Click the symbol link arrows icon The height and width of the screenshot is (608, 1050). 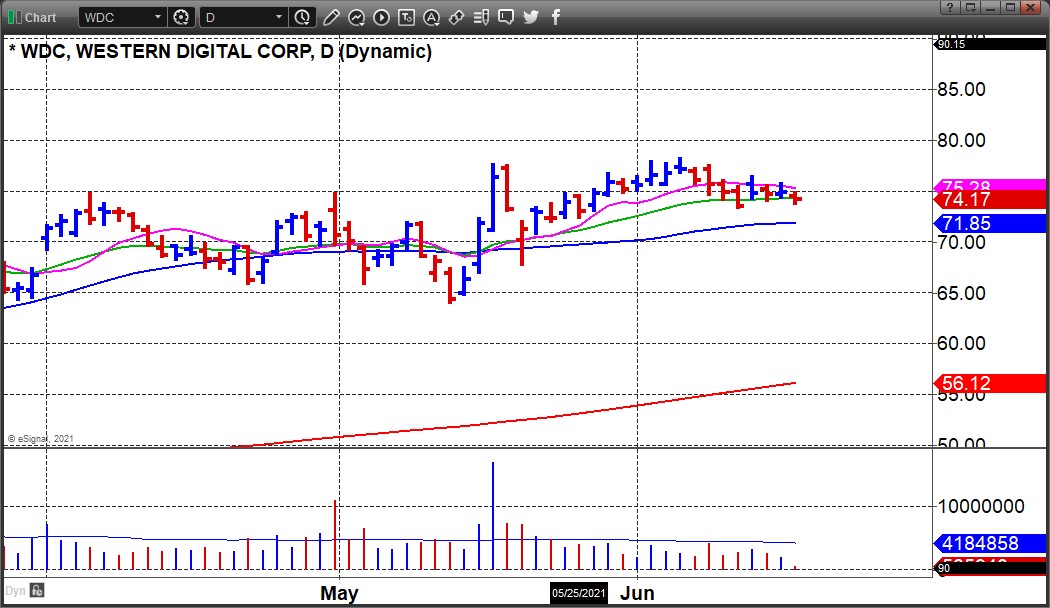click(456, 17)
